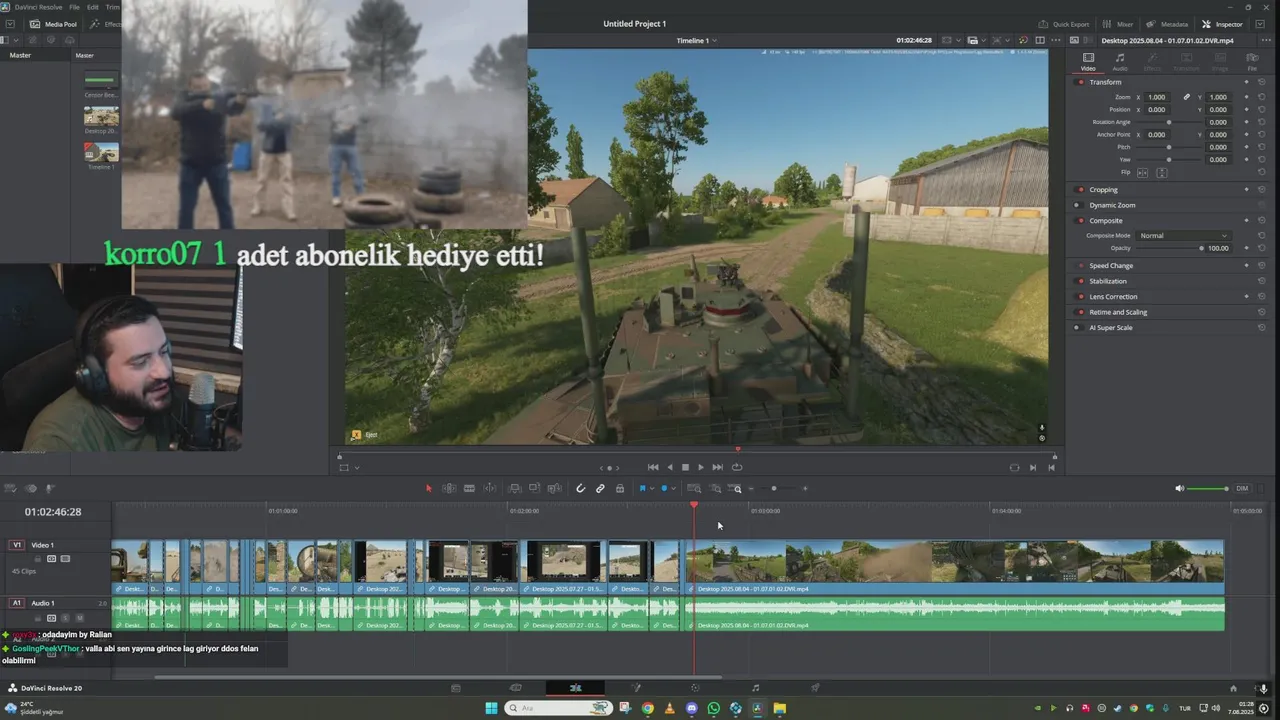Image resolution: width=1280 pixels, height=720 pixels.
Task: Open the Timeline 1 name dropdown
Action: click(697, 40)
